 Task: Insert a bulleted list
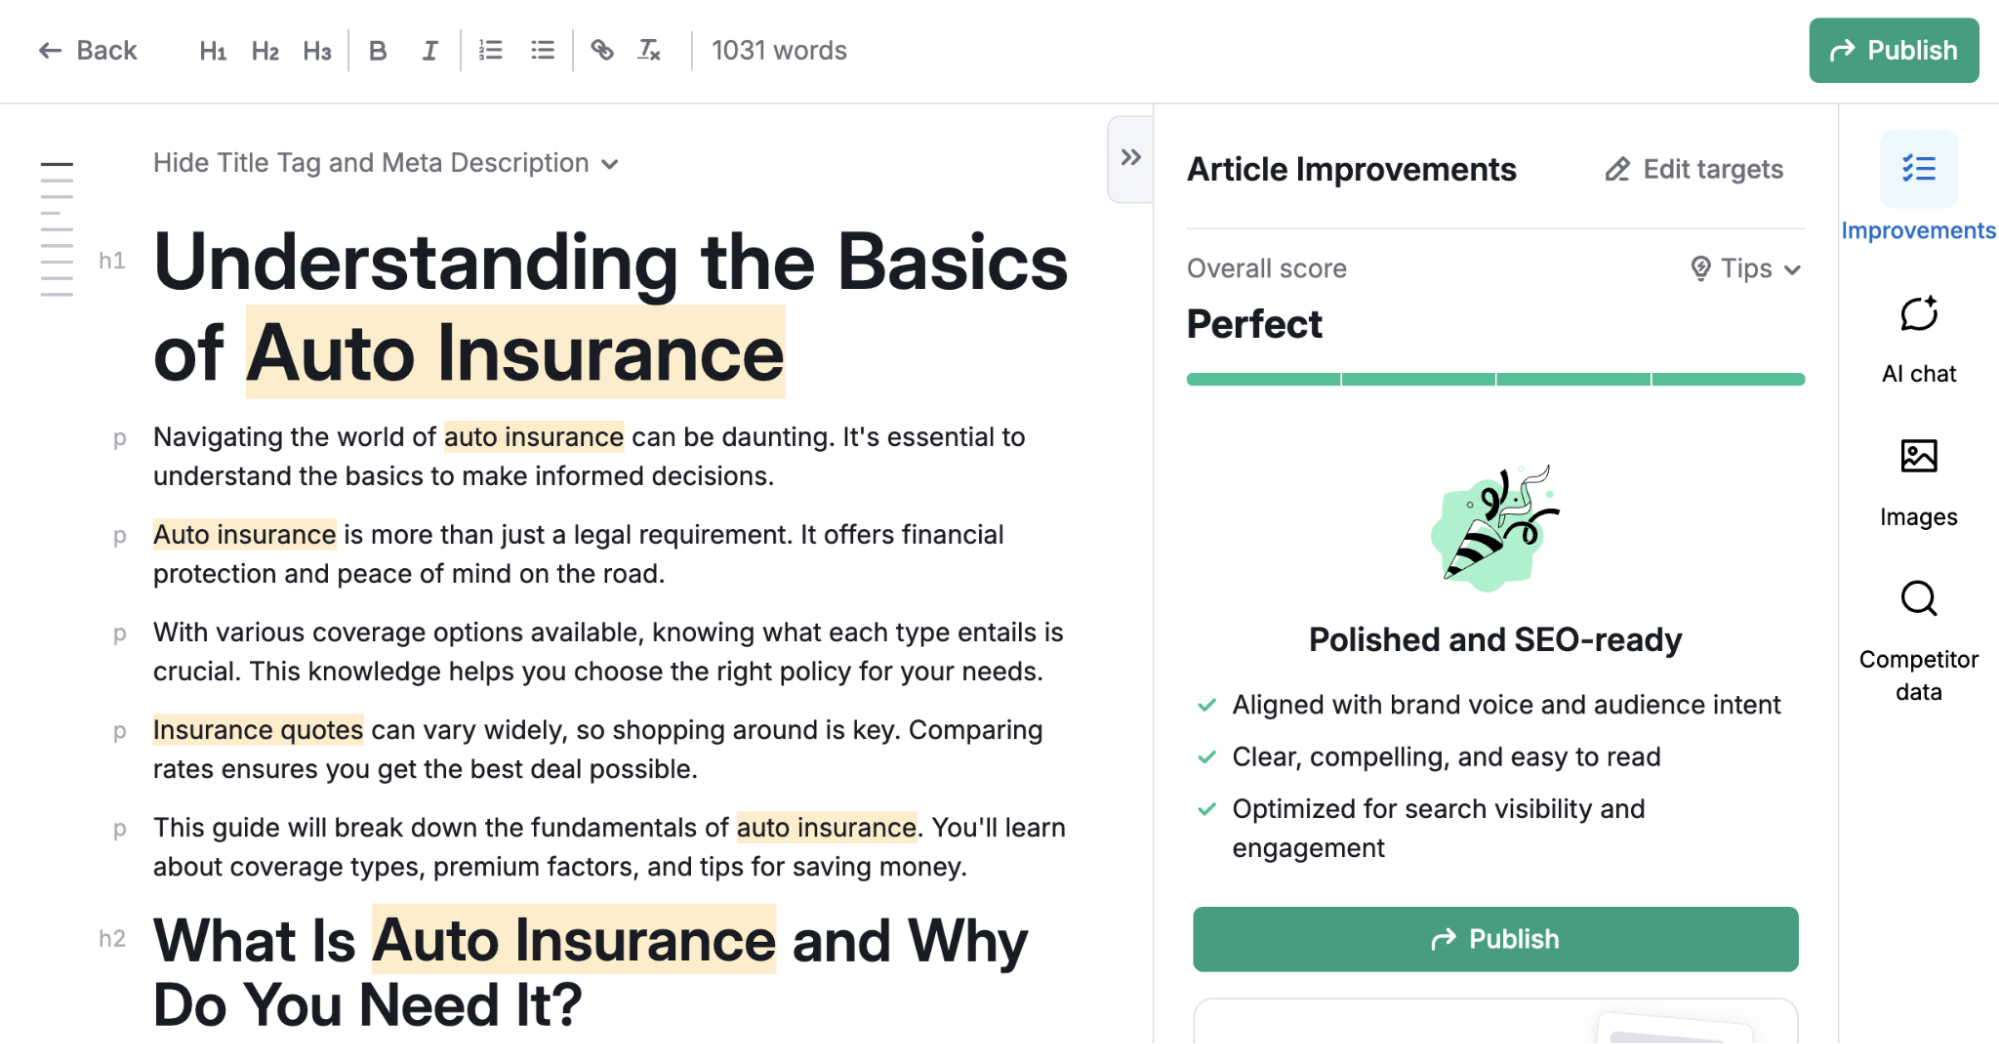[542, 50]
